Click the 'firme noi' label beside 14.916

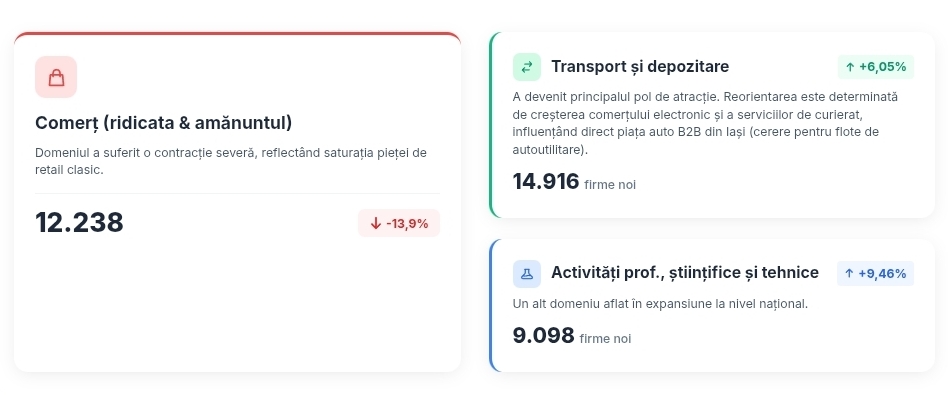click(610, 184)
